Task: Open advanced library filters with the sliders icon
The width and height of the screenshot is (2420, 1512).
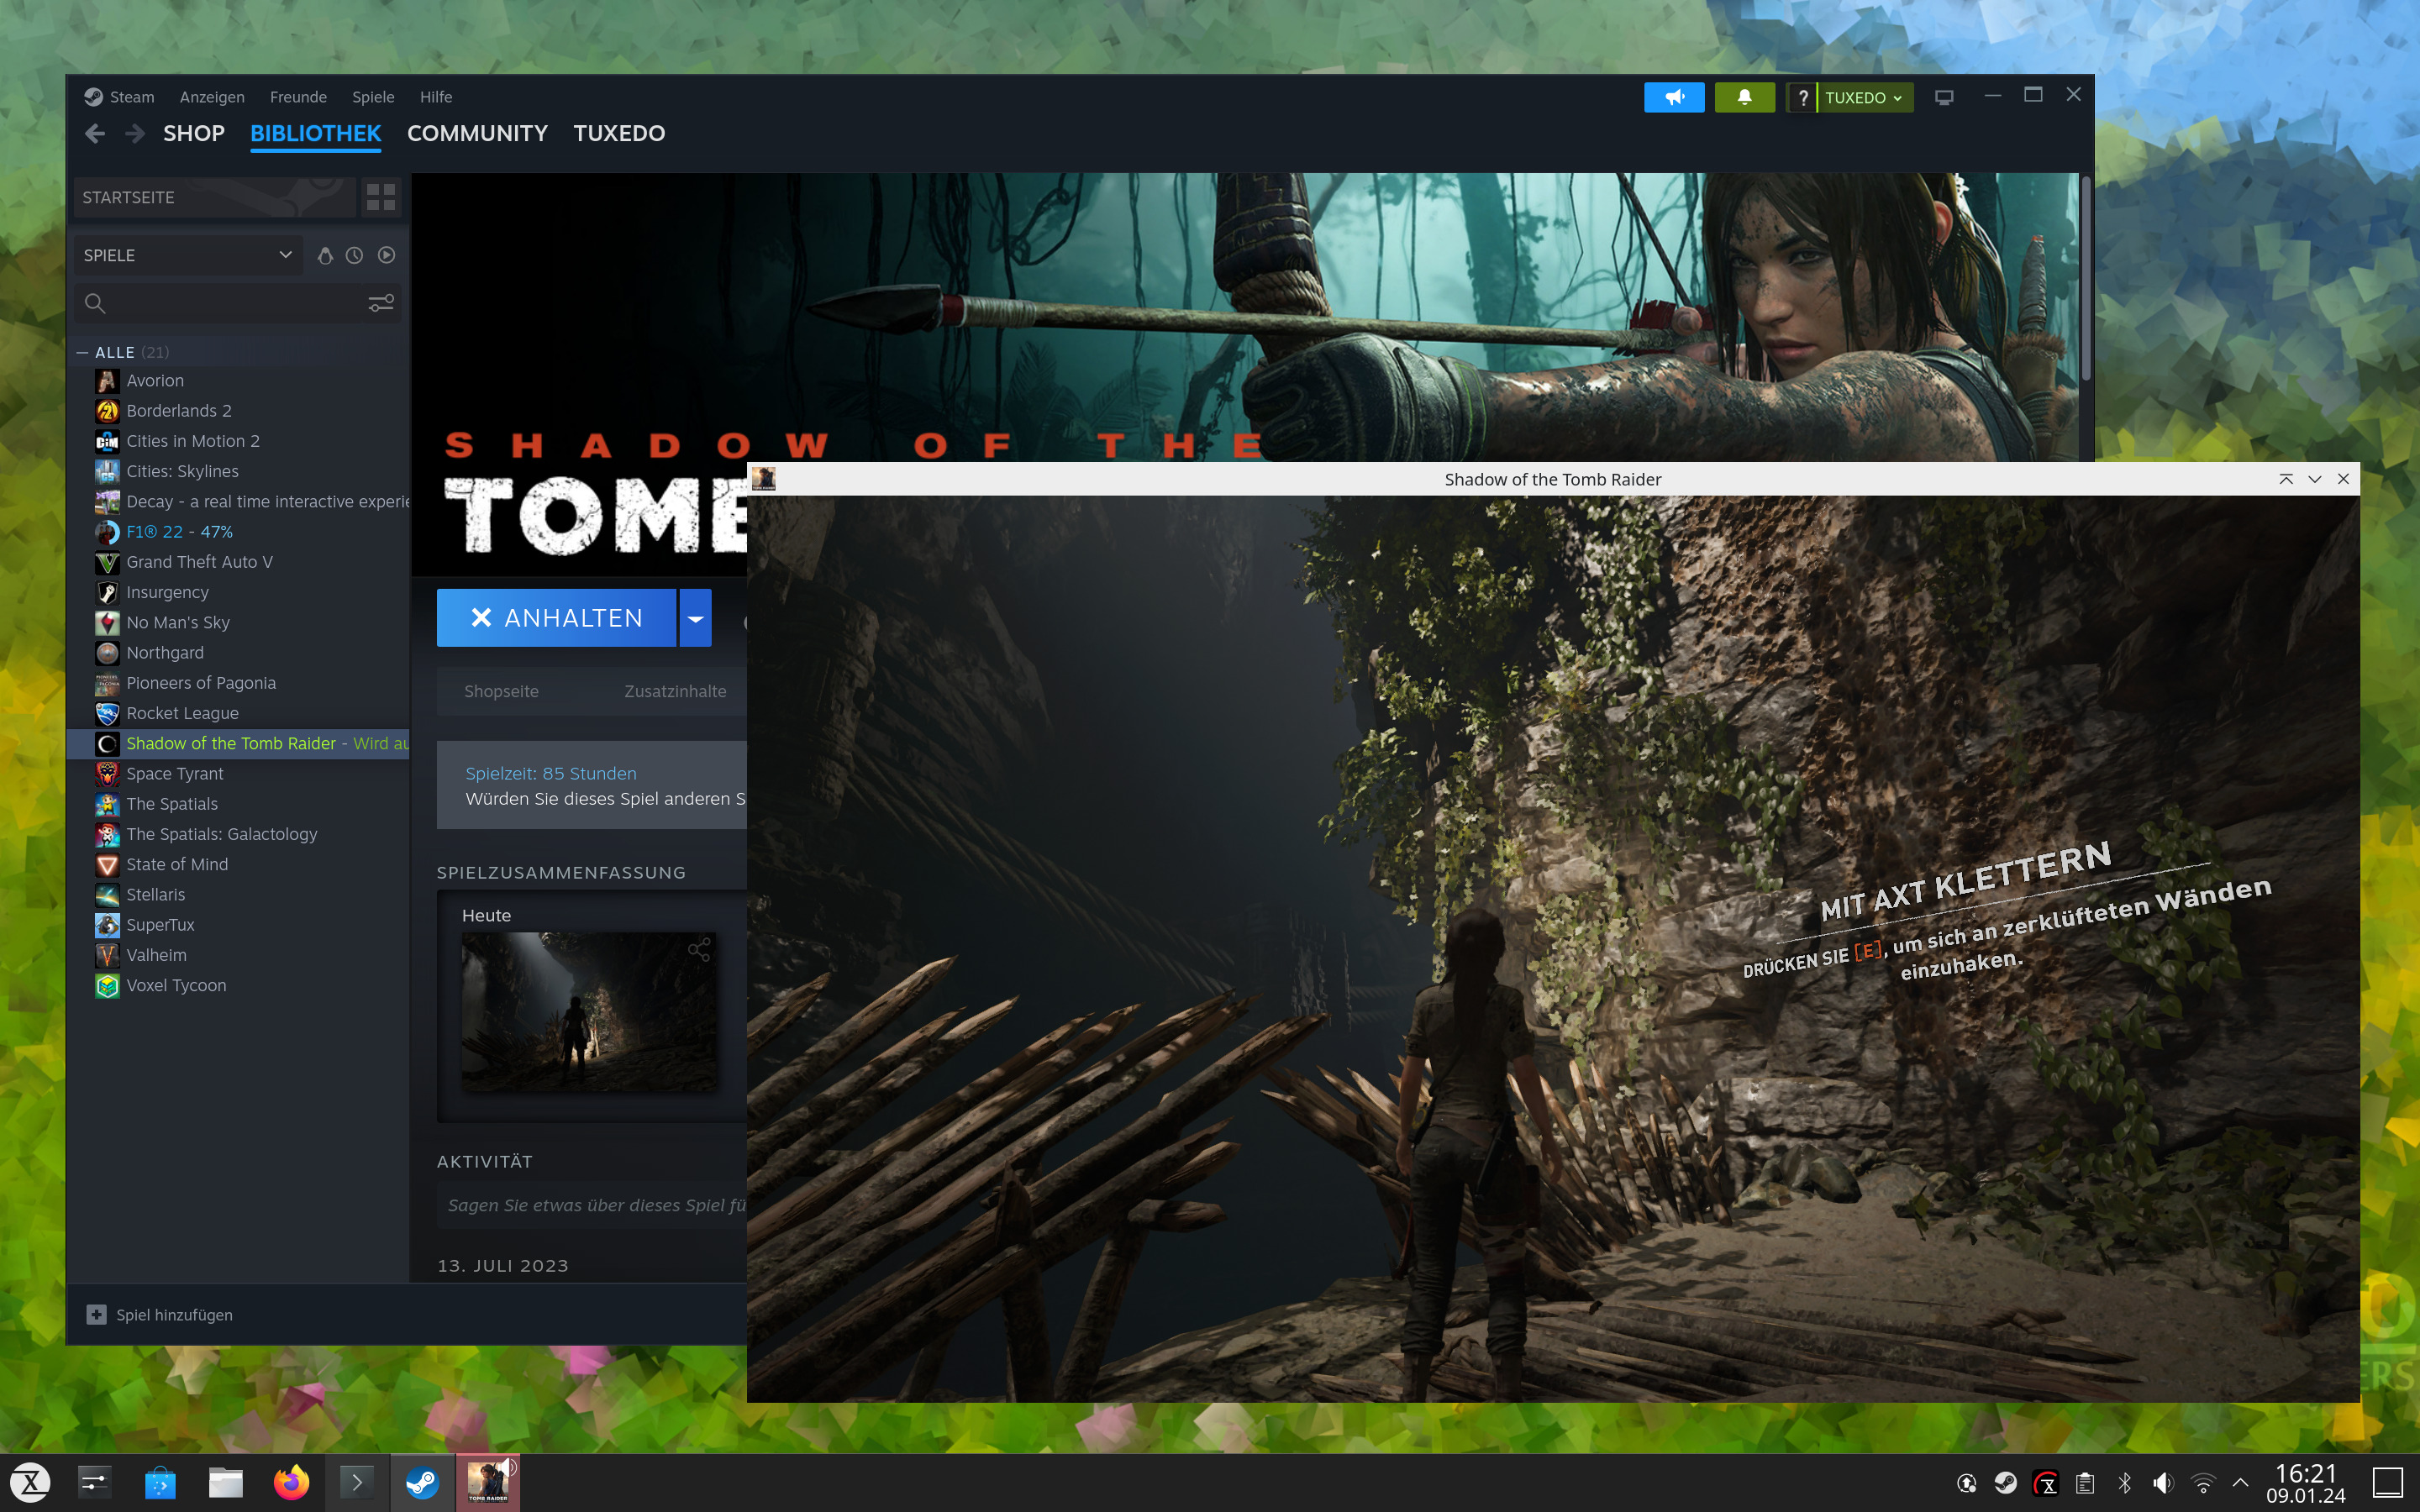Action: (x=380, y=305)
